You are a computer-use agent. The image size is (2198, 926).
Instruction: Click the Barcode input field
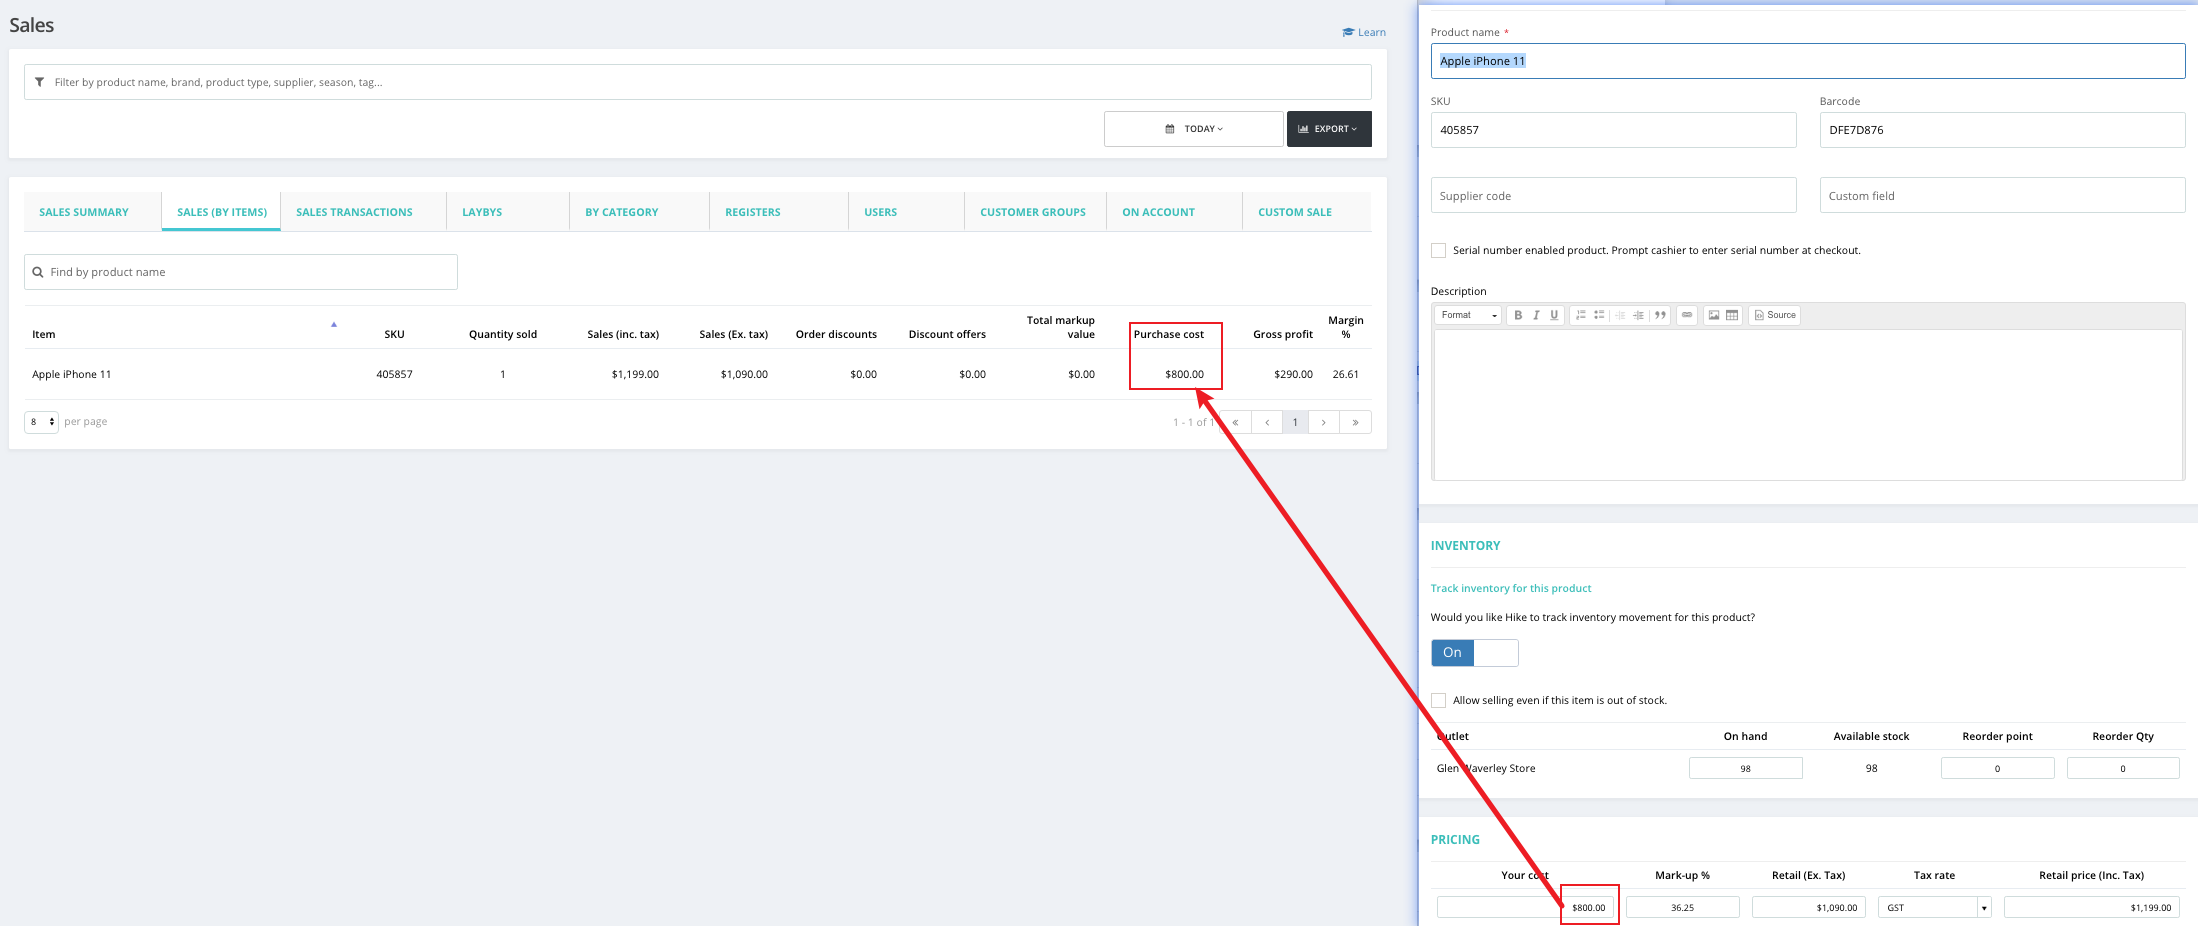tap(2003, 130)
